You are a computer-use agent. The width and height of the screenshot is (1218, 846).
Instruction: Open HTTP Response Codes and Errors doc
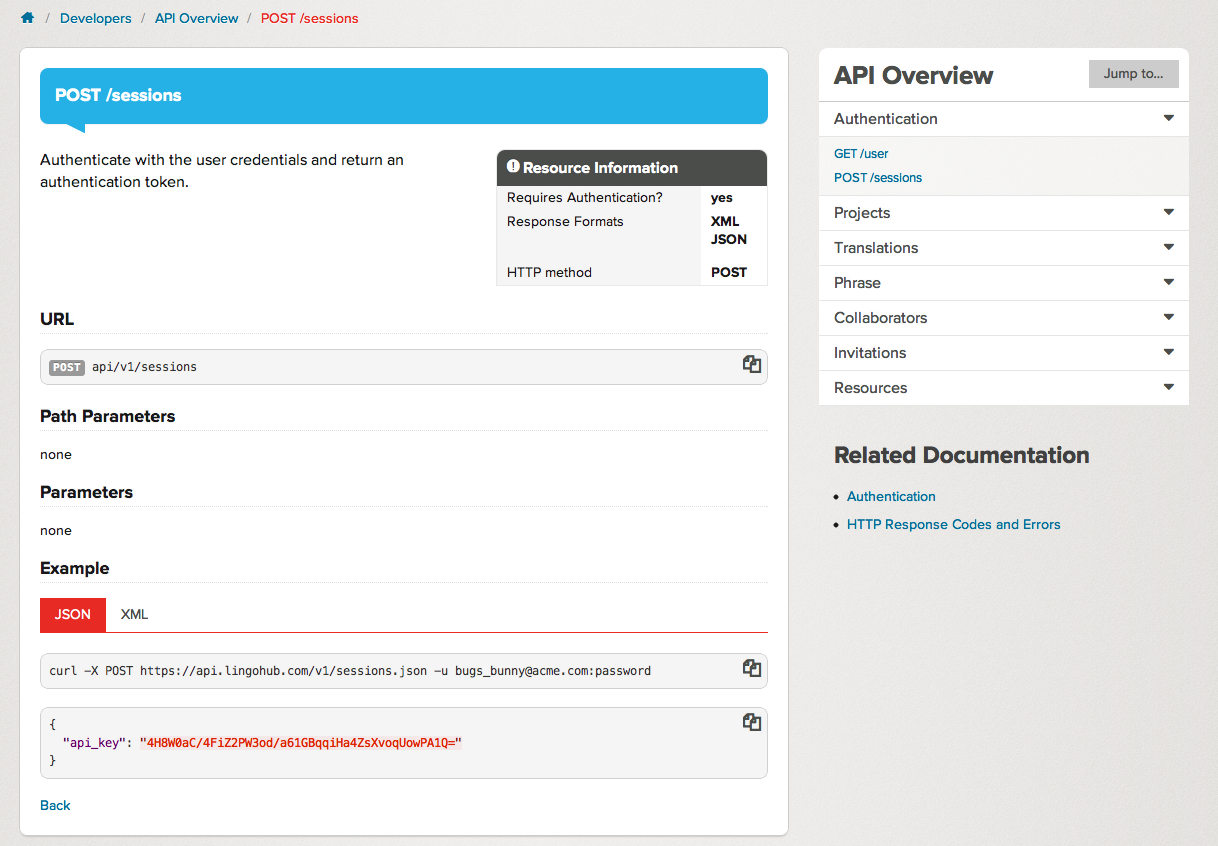pyautogui.click(x=953, y=524)
